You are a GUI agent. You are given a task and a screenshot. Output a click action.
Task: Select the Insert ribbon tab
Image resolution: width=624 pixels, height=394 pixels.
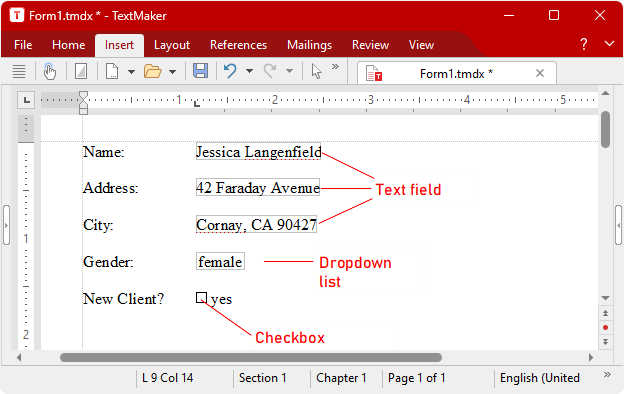tap(119, 45)
